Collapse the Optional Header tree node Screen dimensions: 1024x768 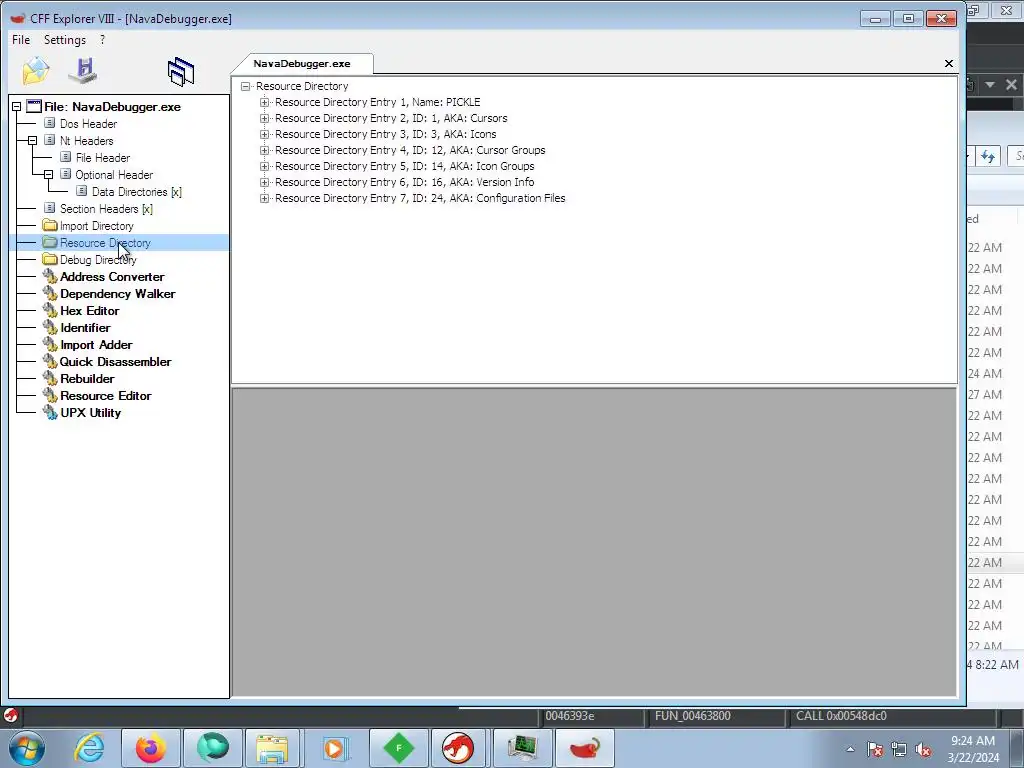coord(48,174)
